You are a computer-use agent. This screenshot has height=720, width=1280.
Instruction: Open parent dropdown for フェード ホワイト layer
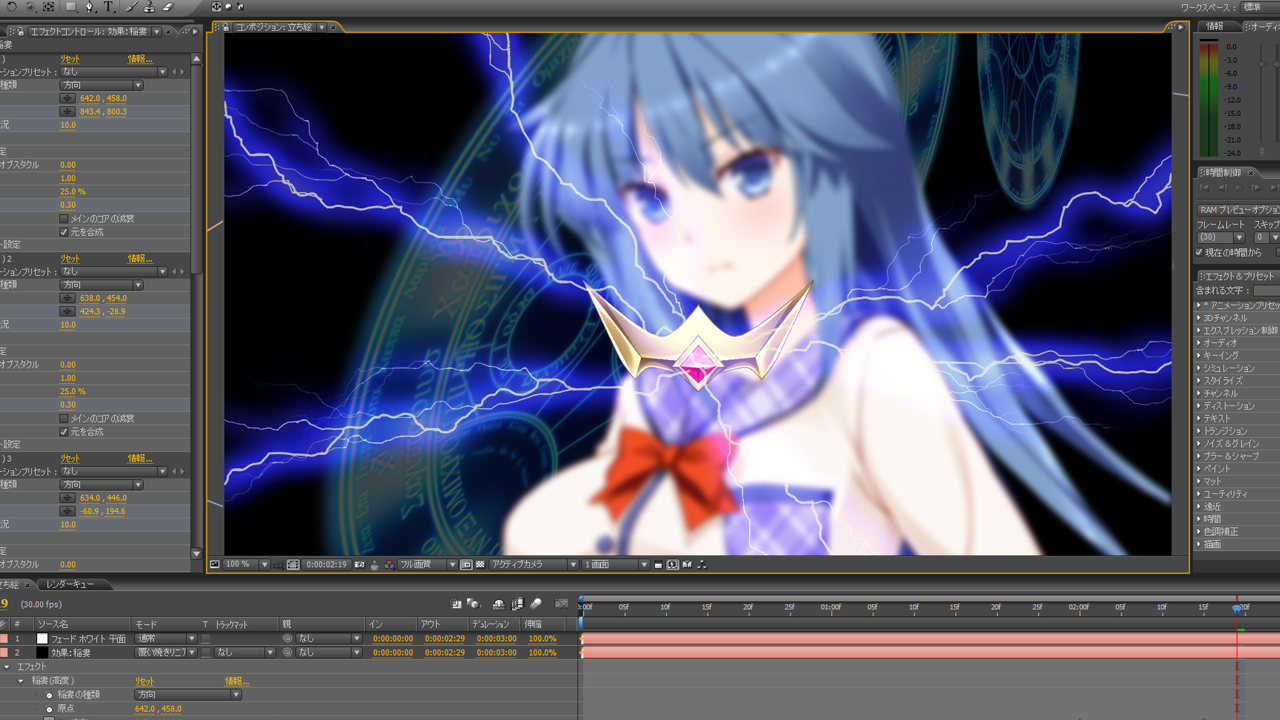click(x=328, y=638)
